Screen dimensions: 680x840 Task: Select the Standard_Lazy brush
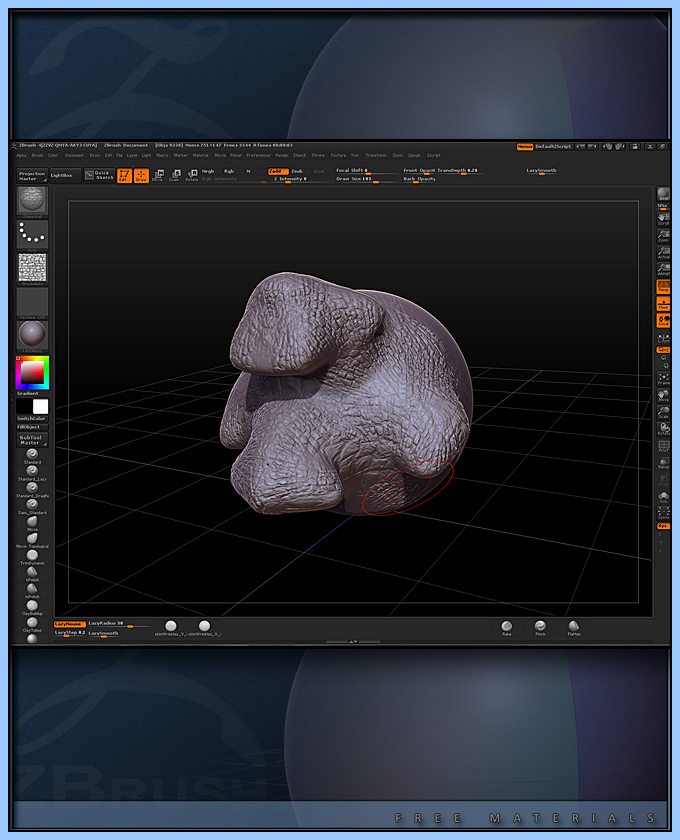(32, 472)
